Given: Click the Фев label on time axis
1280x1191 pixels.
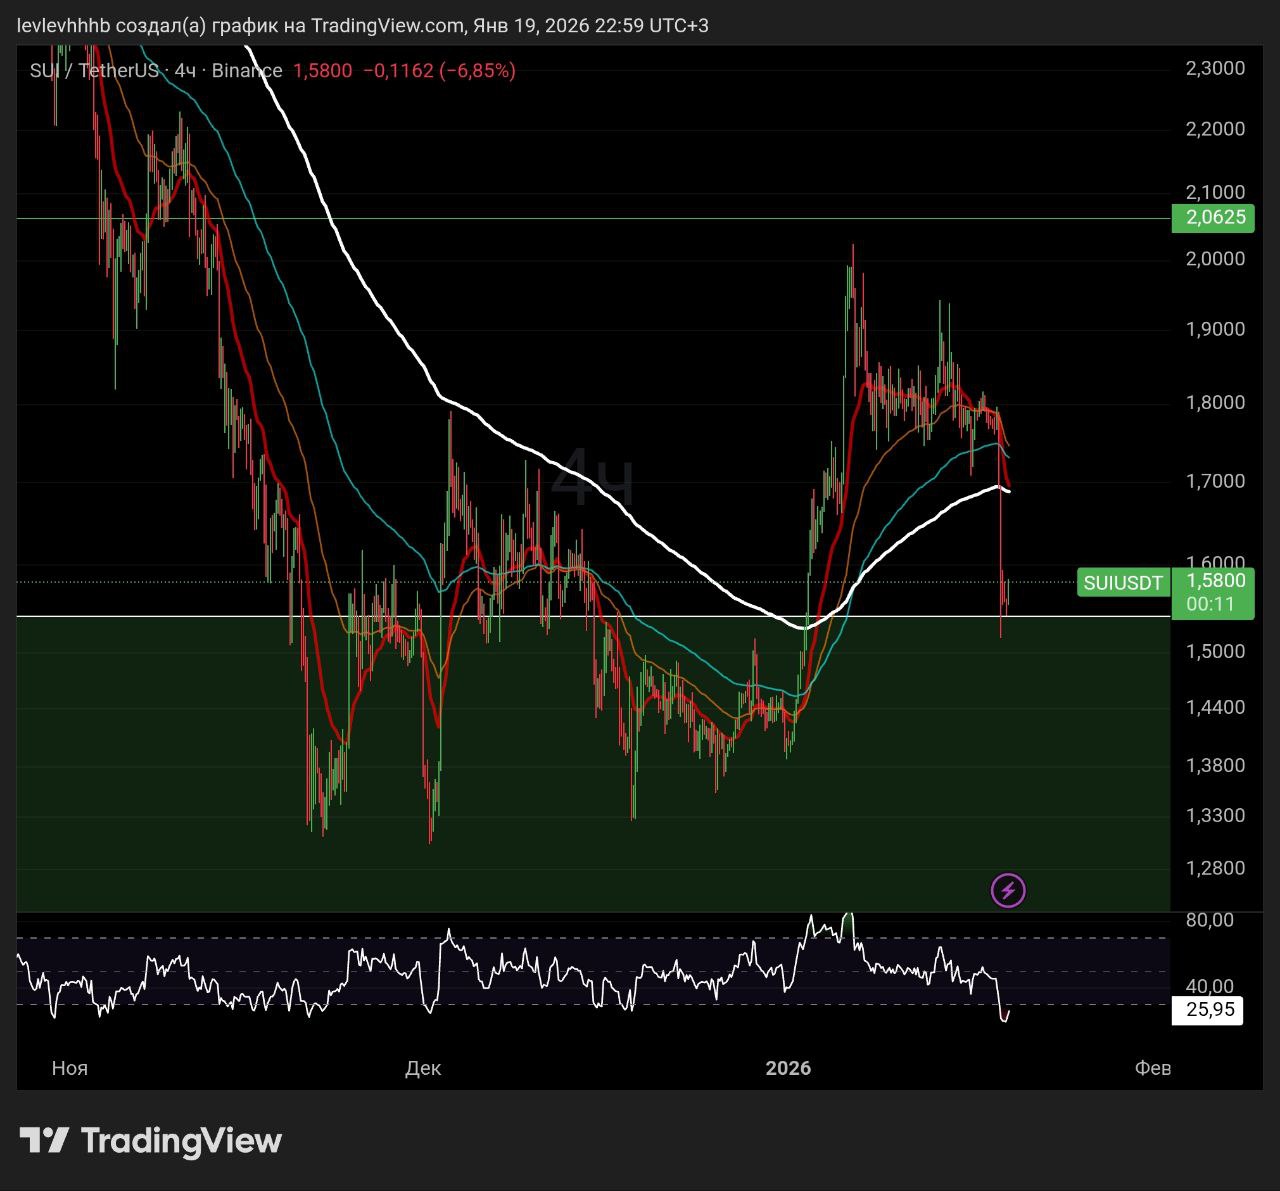Looking at the screenshot, I should (1152, 1068).
